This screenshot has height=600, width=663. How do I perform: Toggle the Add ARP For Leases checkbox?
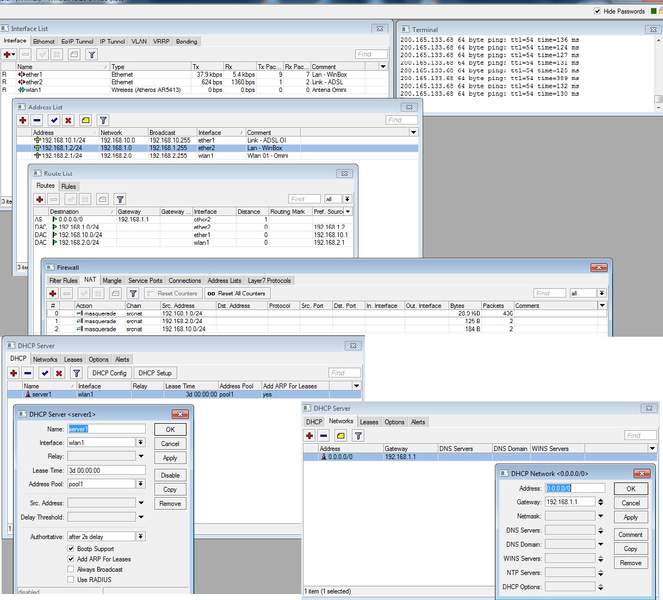pos(71,559)
